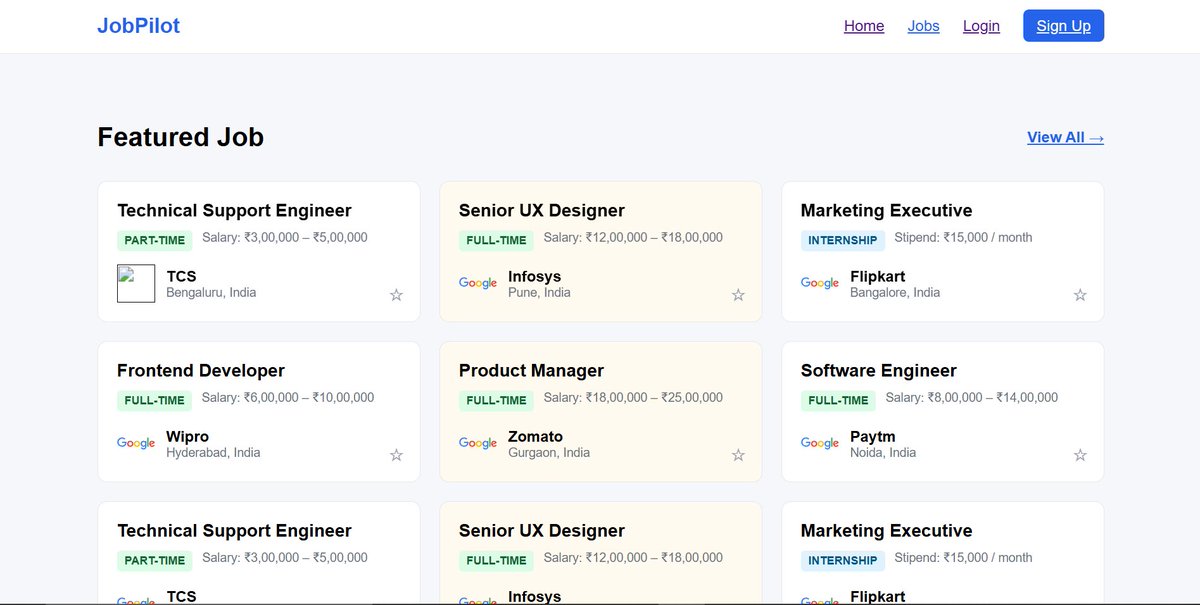Click the Bengaluru, India location text

point(211,293)
